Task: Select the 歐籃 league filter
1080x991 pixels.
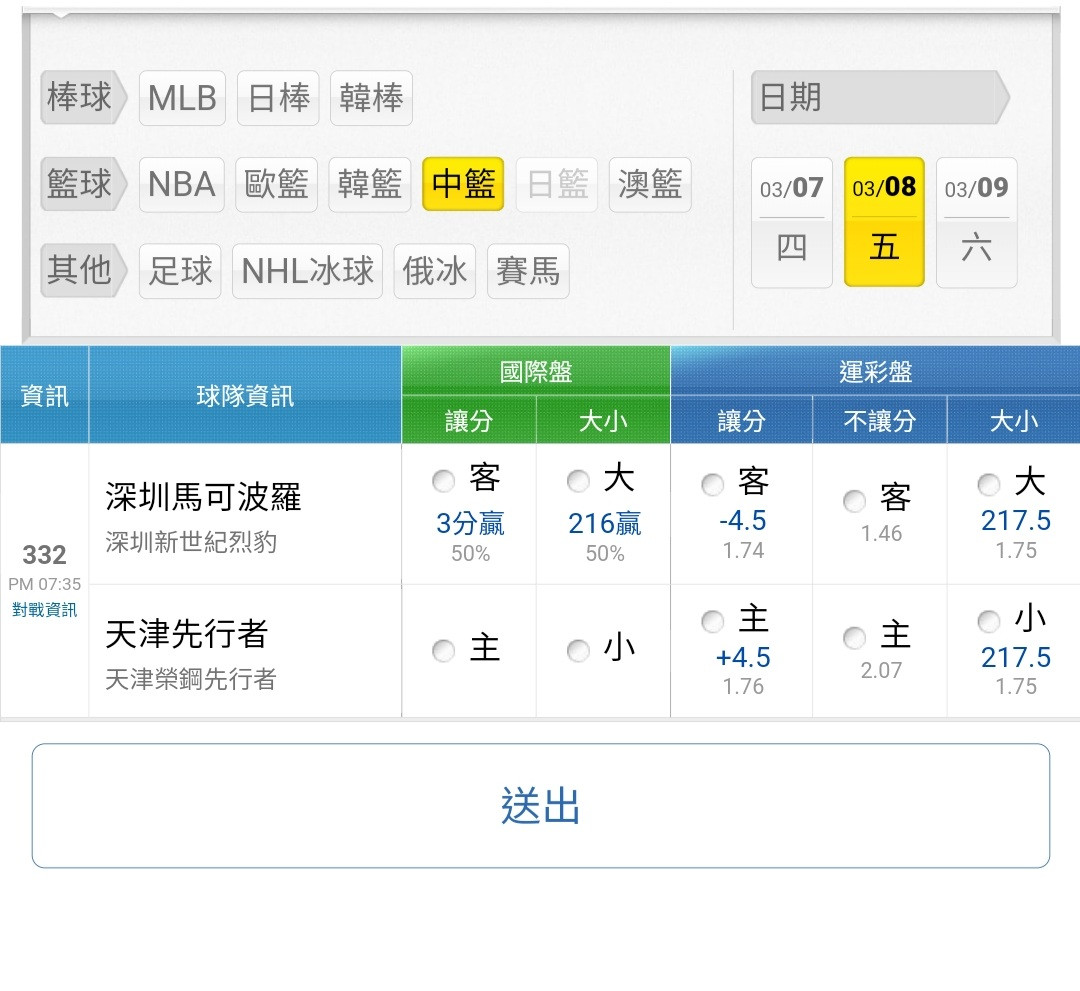Action: point(276,185)
